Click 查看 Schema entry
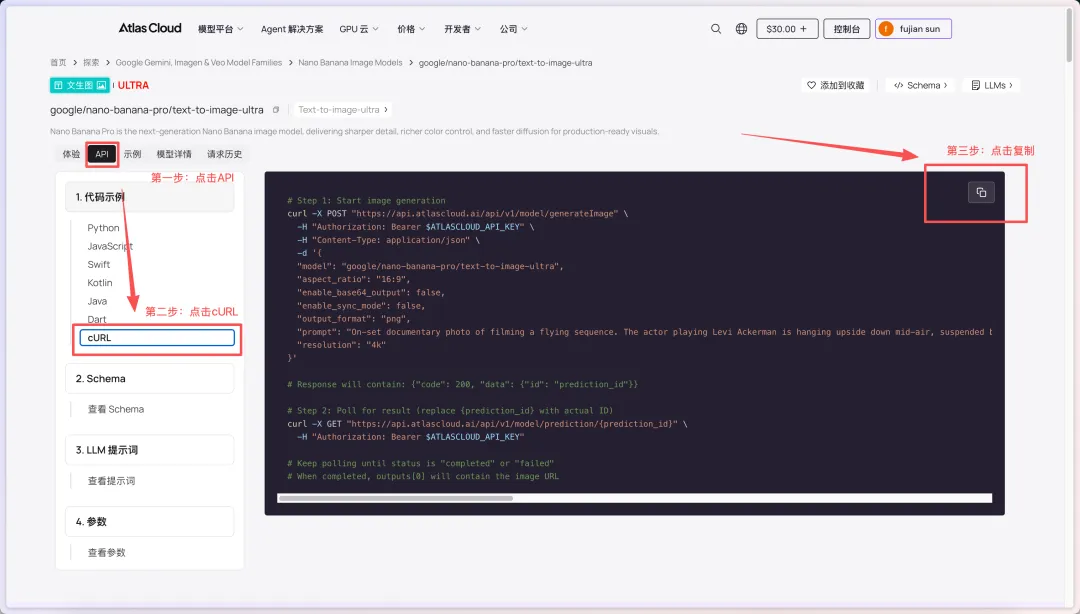The width and height of the screenshot is (1080, 614). tap(116, 409)
